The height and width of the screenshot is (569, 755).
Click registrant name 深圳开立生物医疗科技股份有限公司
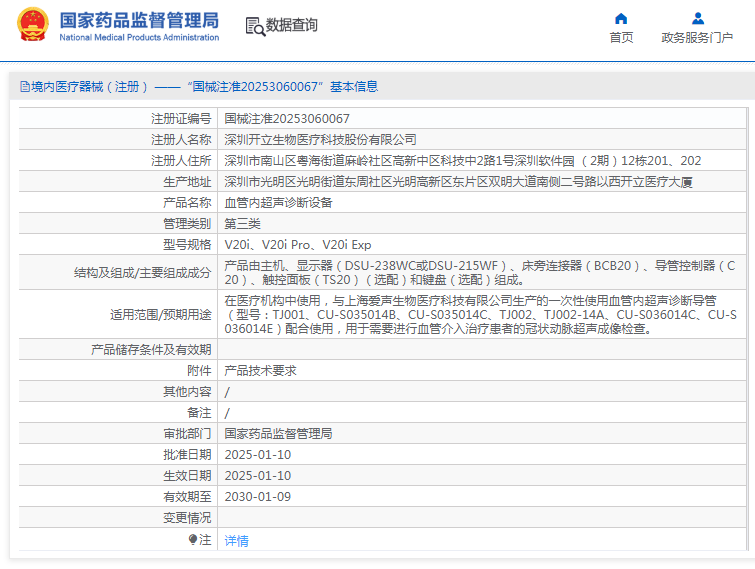[x=320, y=140]
